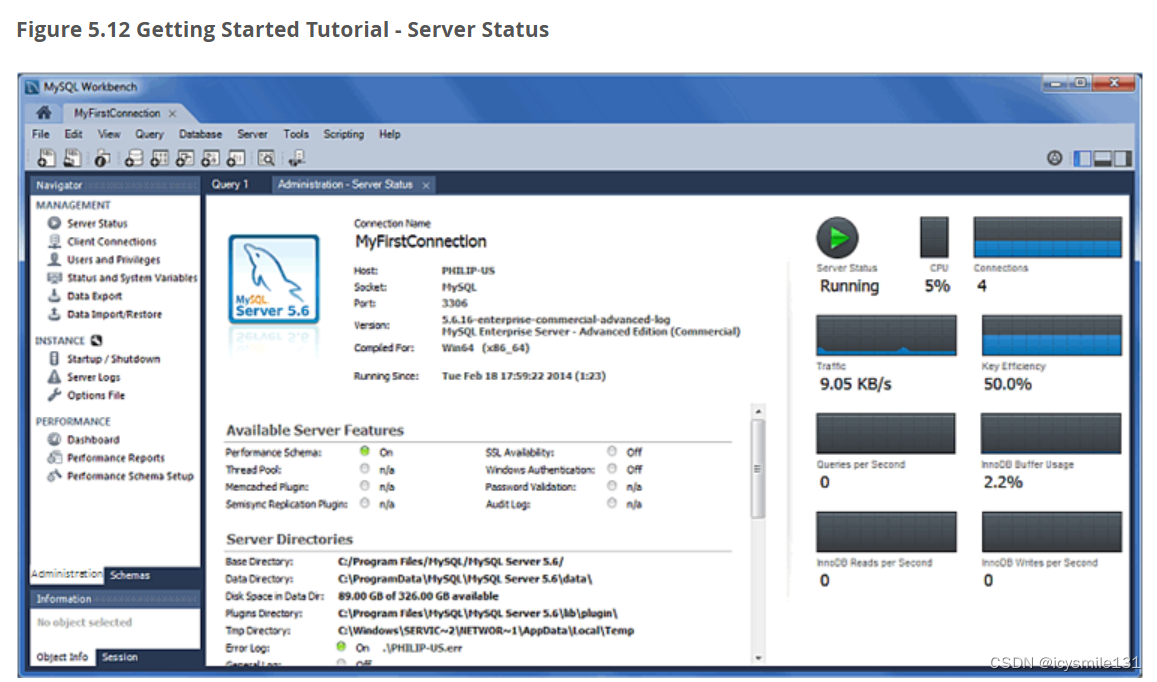
Task: Click the Error Log On indicator
Action: pos(341,647)
